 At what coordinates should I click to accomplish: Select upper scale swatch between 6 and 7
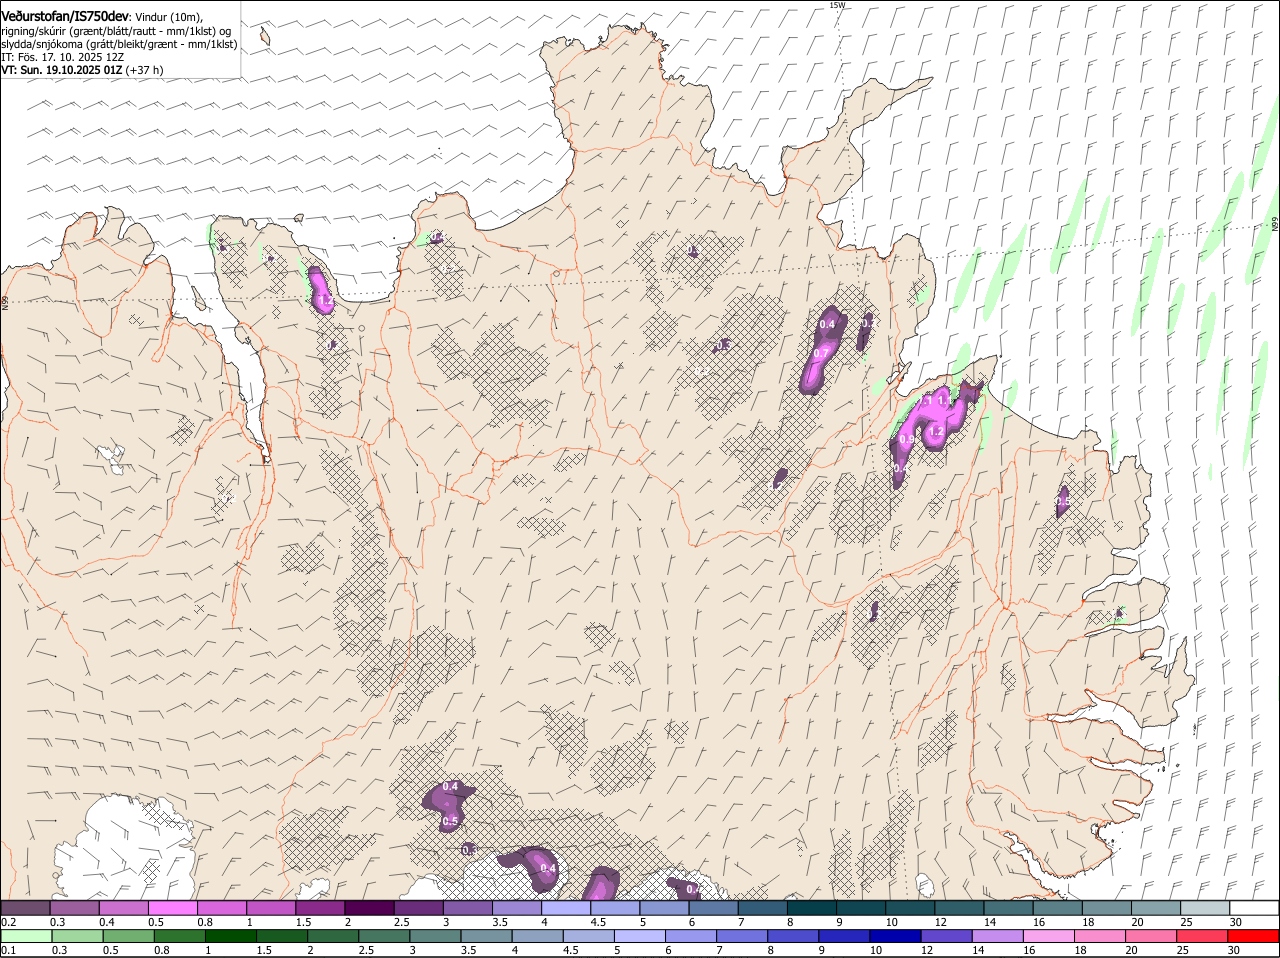(x=713, y=907)
